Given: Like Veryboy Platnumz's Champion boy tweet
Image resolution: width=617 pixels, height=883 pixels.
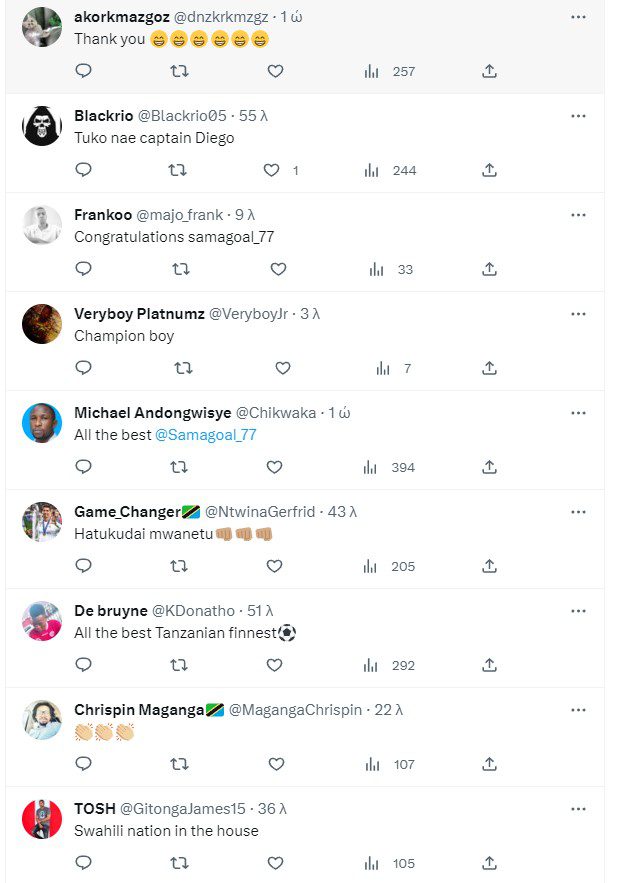Looking at the screenshot, I should click(282, 368).
